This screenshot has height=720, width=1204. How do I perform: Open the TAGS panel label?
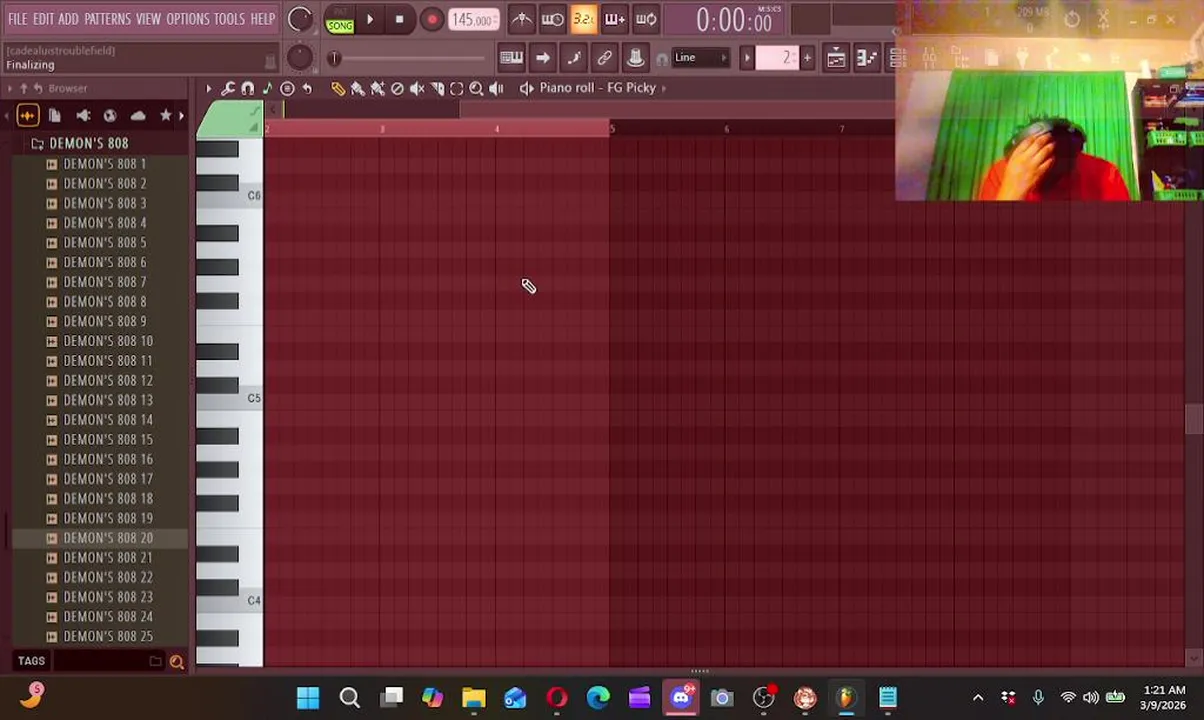[31, 661]
